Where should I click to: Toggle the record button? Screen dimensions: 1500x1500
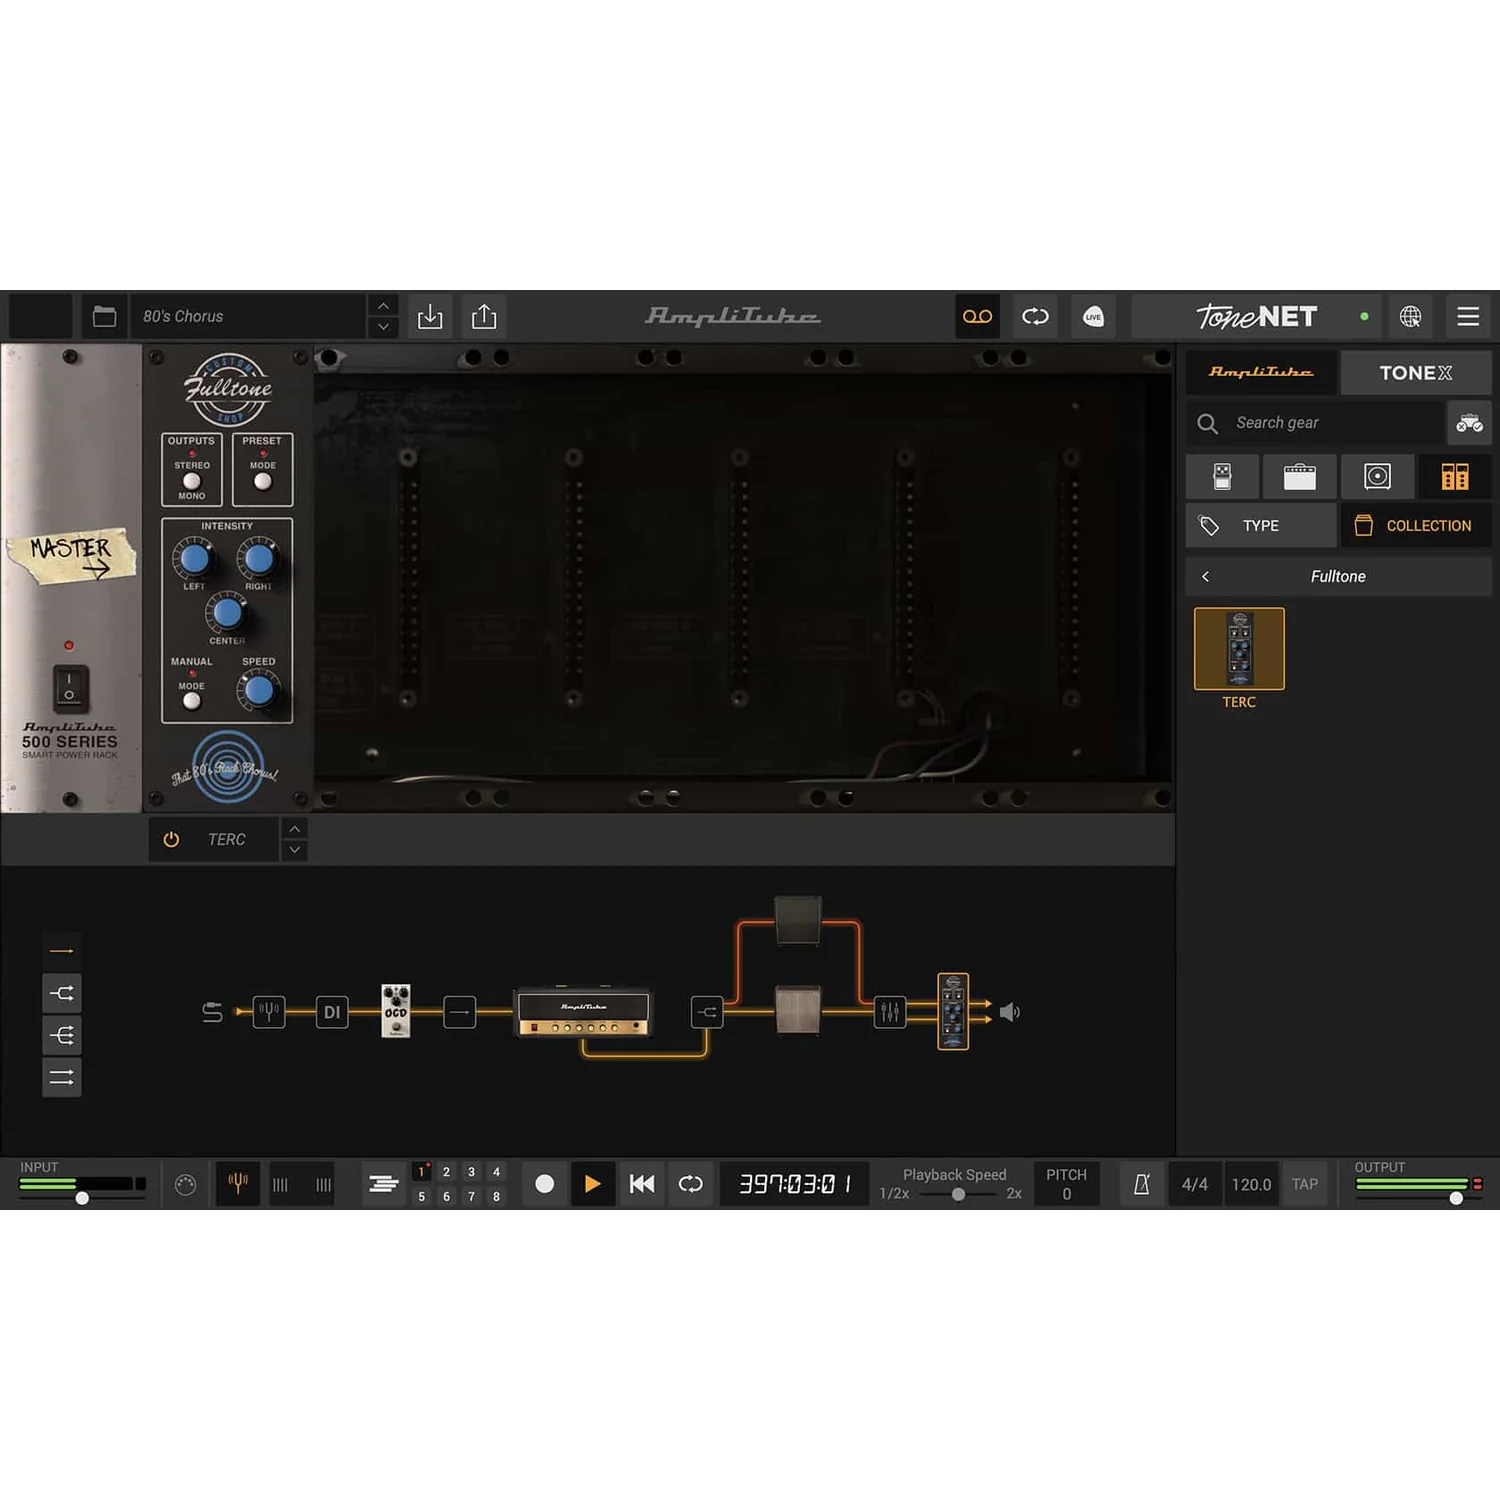click(545, 1184)
